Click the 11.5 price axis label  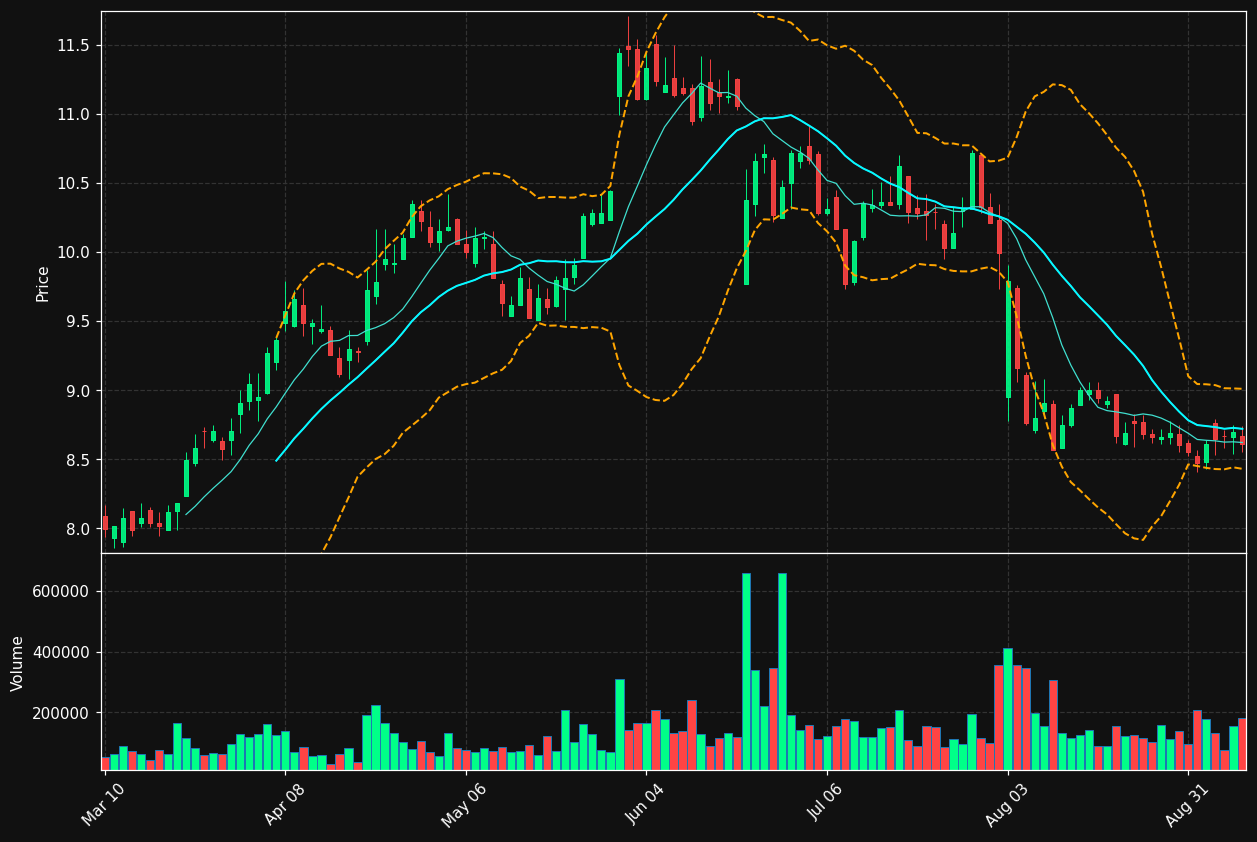(73, 46)
